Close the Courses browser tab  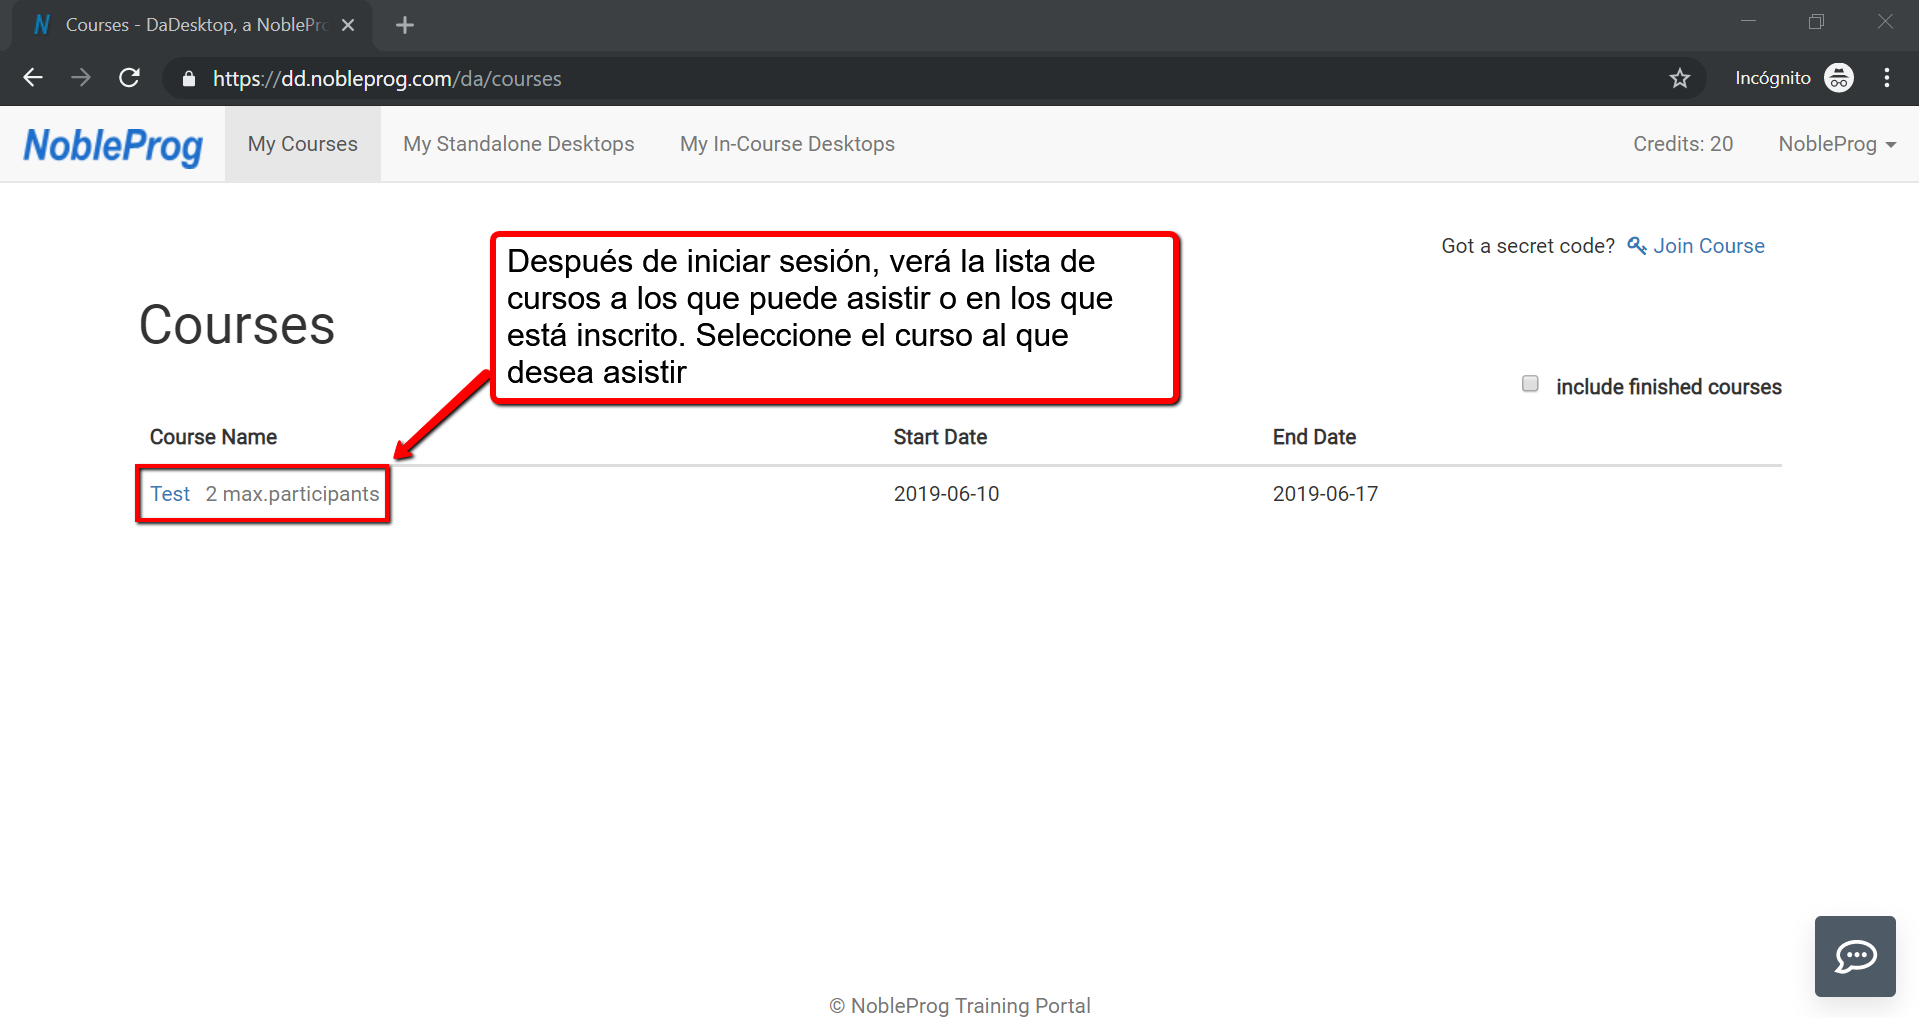[x=348, y=25]
